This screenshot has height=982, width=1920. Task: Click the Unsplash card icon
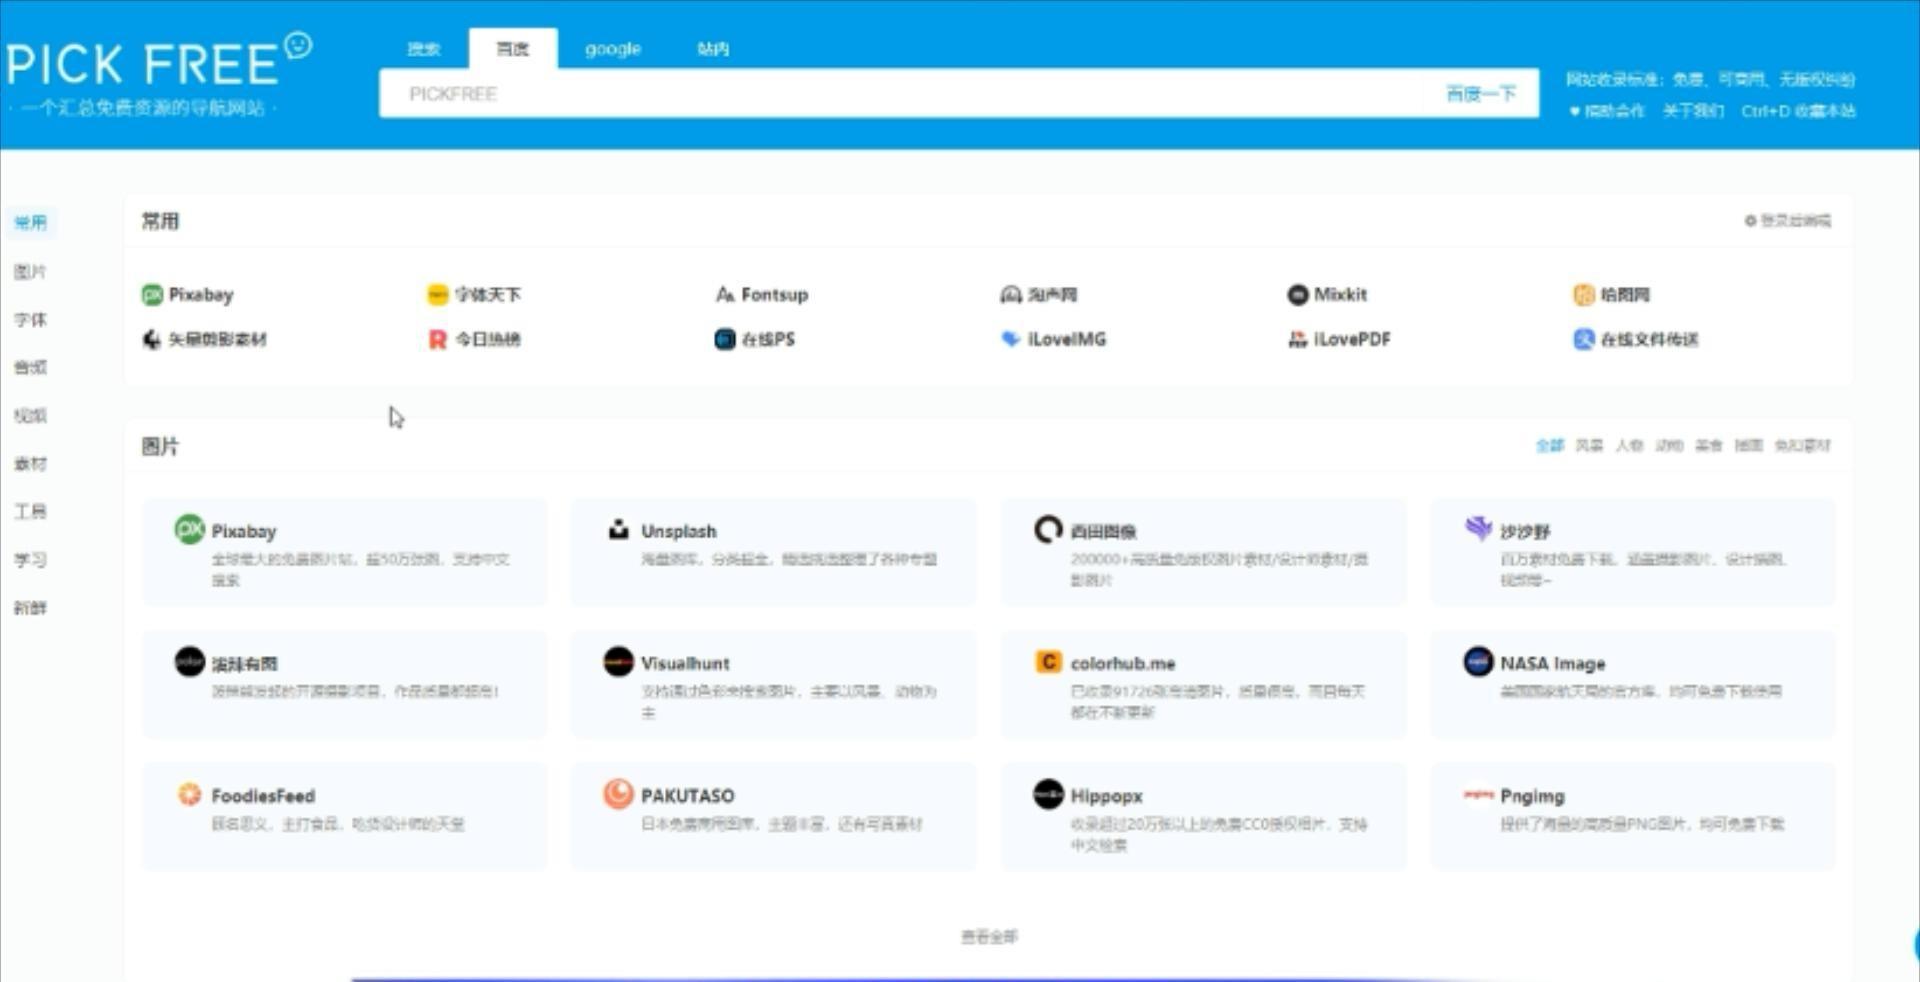pos(619,530)
